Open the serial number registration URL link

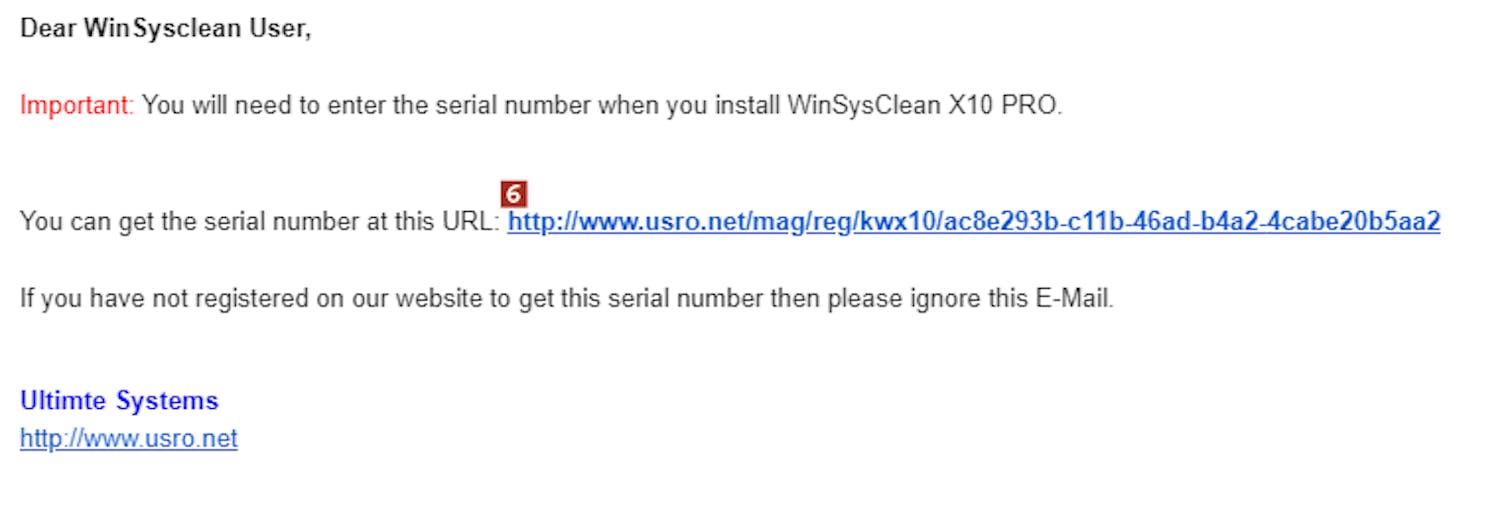click(x=973, y=222)
